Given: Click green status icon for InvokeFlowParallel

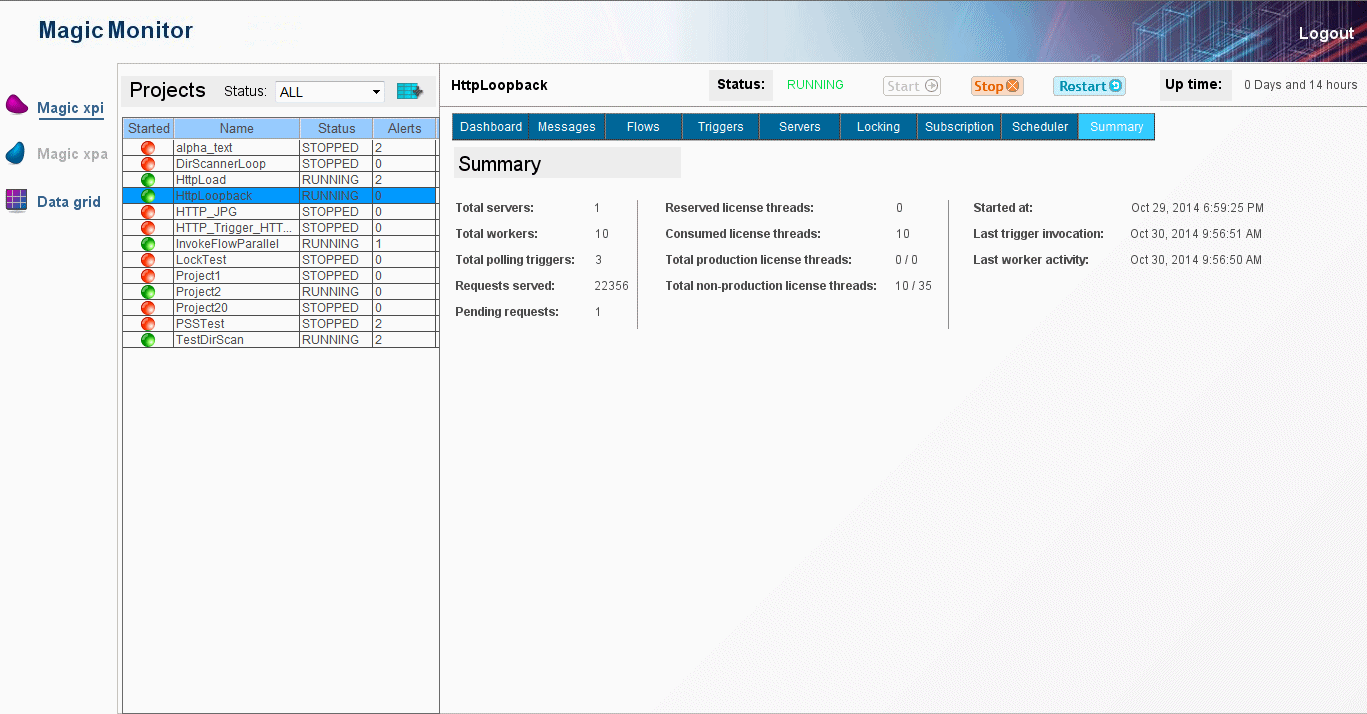Looking at the screenshot, I should click(148, 244).
